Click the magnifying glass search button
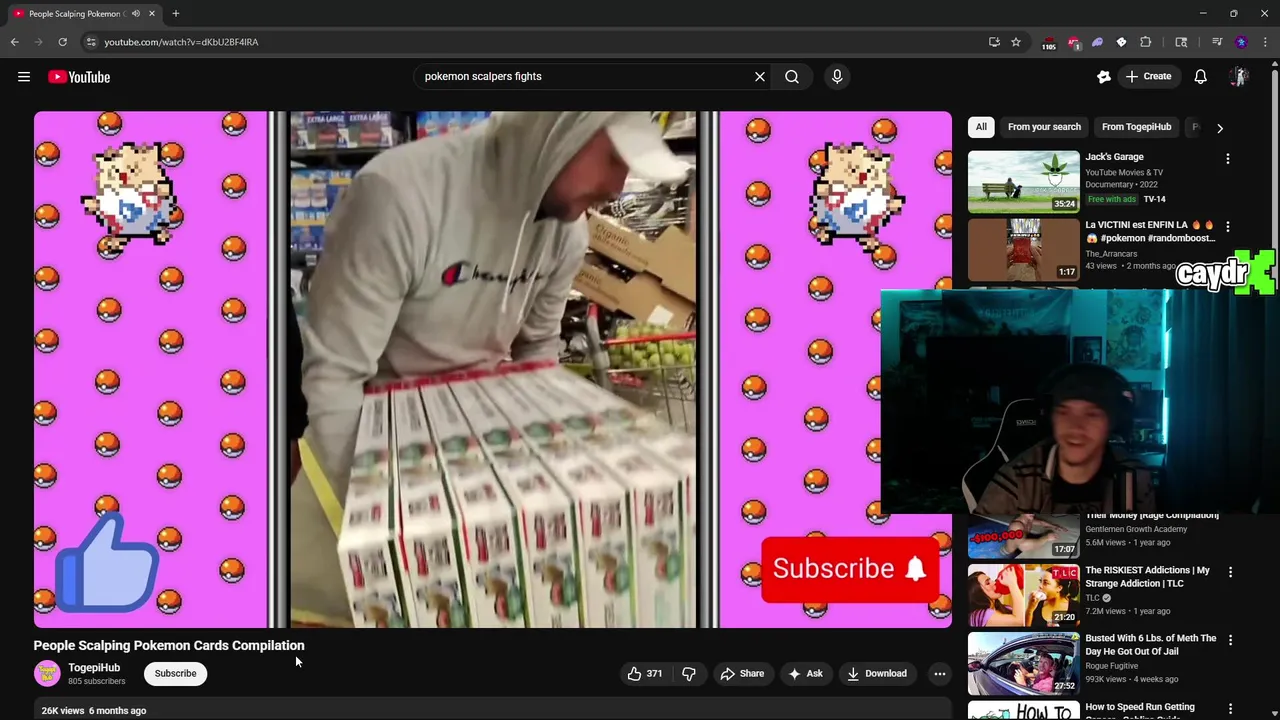 (x=792, y=76)
